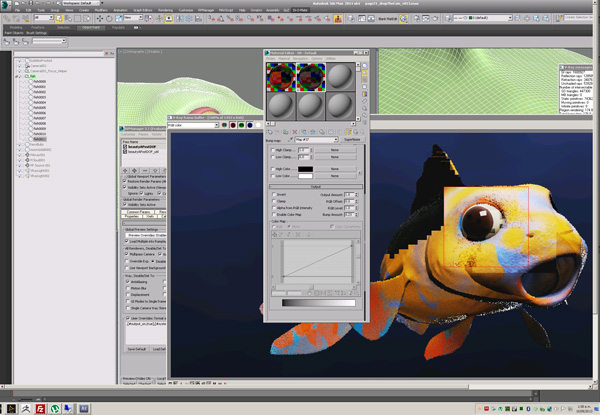Toggle the Clamp checkbox in Output rollout
The width and height of the screenshot is (600, 415).
coord(272,202)
